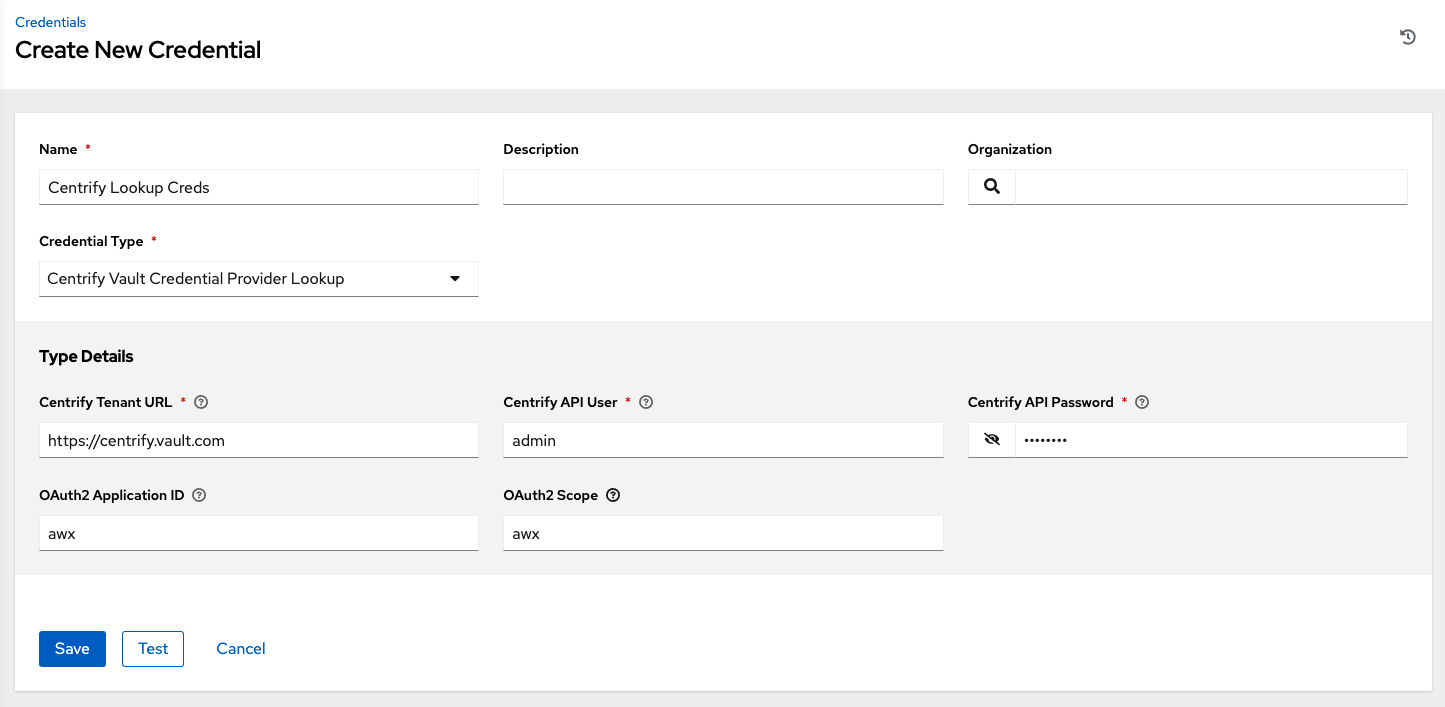The image size is (1445, 707).
Task: Edit the Centrify Tenant URL value
Action: click(x=258, y=439)
